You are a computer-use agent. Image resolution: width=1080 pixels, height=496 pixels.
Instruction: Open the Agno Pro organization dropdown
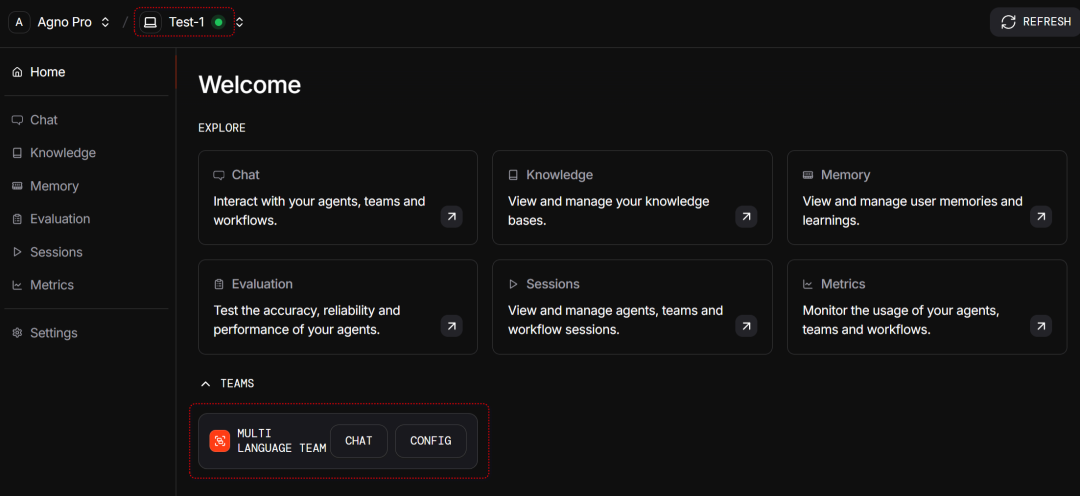[105, 22]
